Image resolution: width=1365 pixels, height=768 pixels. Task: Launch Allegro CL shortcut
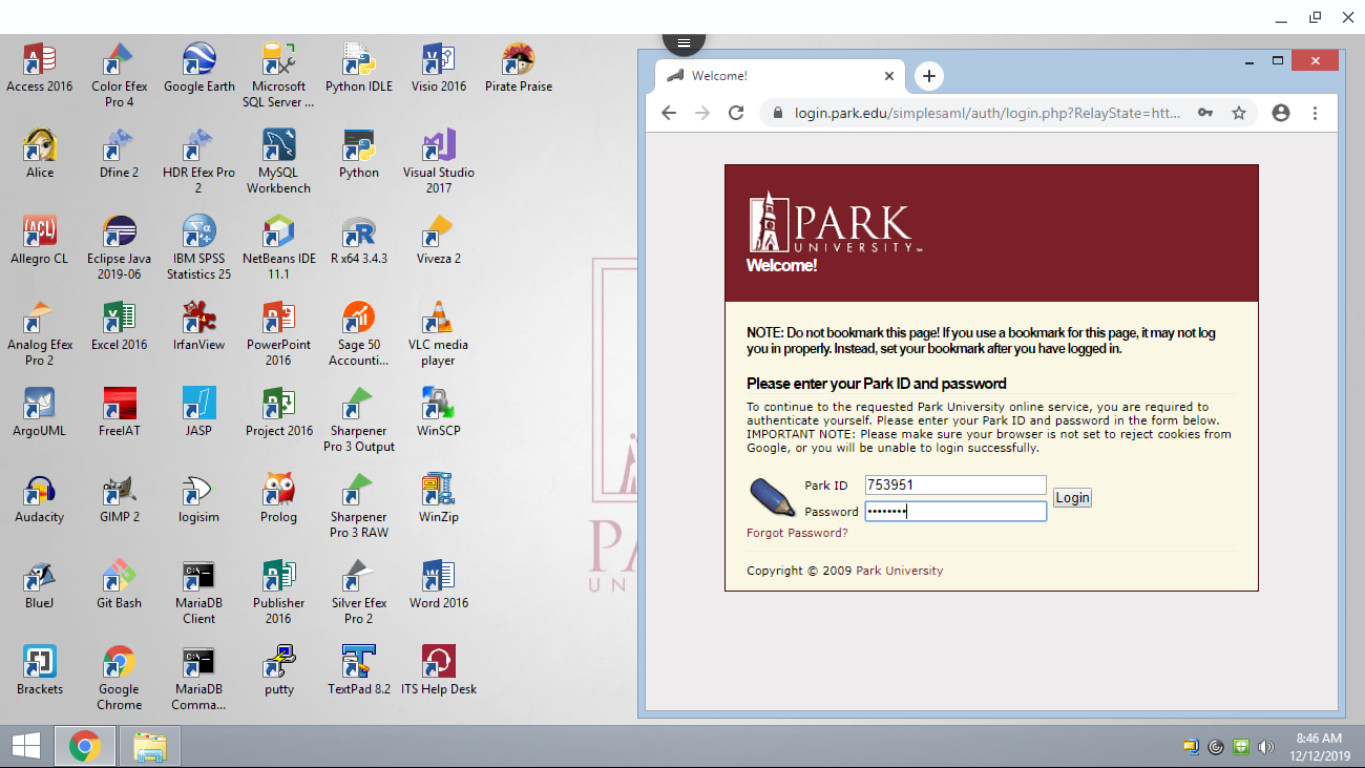39,240
